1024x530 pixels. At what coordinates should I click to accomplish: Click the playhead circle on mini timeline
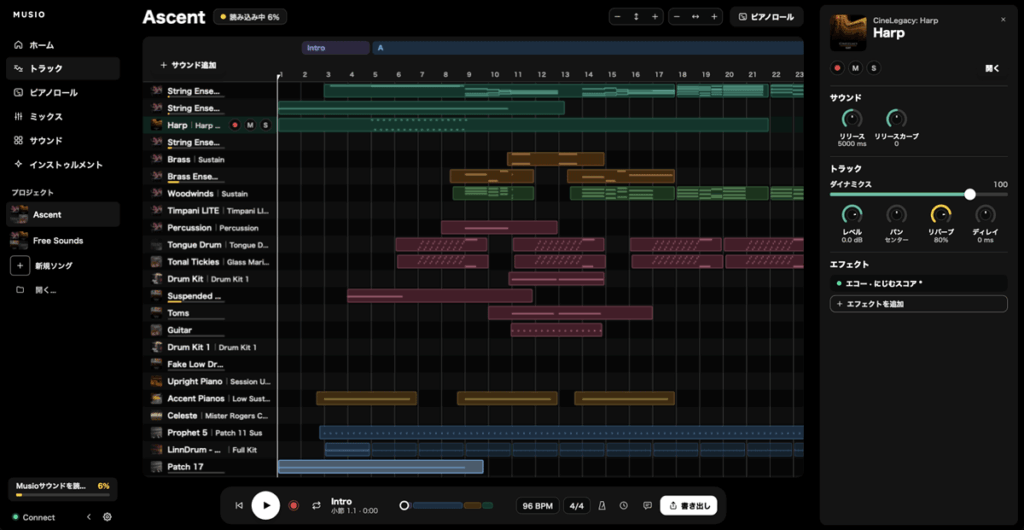404,505
